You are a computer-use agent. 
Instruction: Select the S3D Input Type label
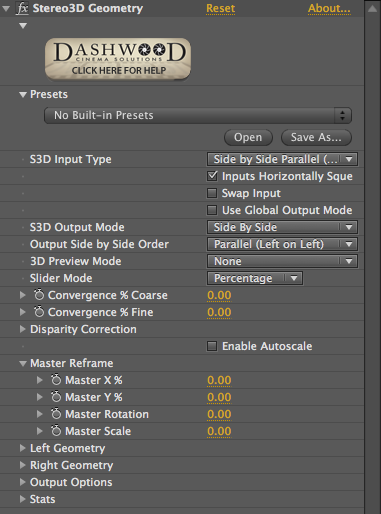coord(70,159)
